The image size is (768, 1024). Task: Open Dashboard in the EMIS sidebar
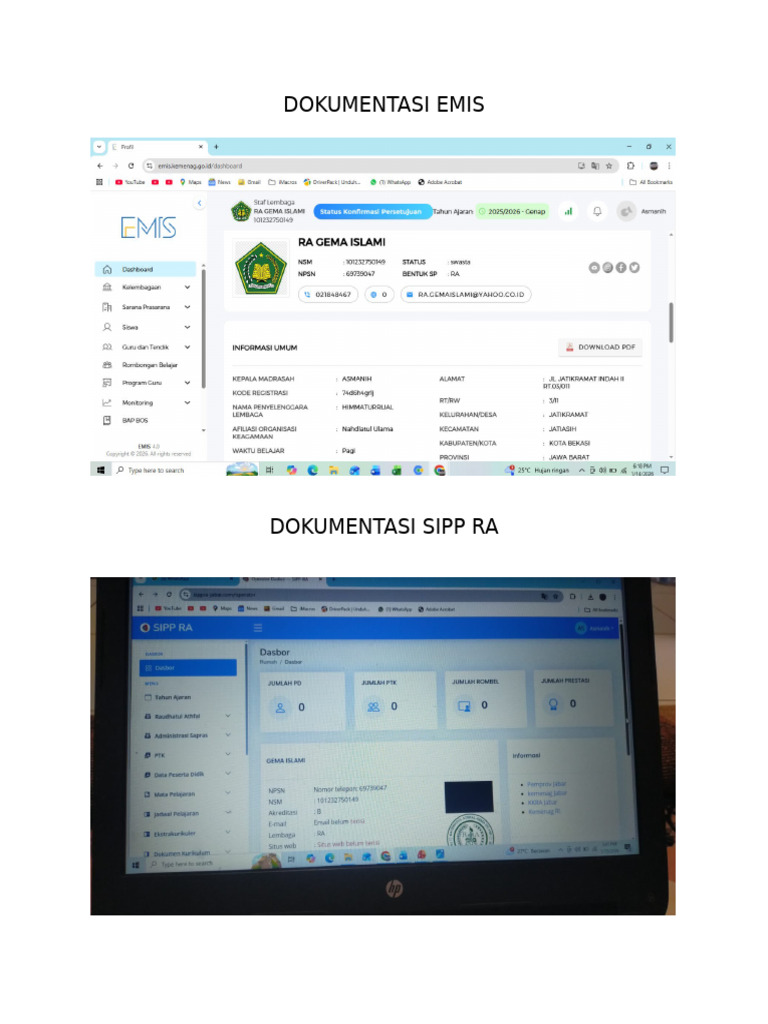click(x=145, y=269)
